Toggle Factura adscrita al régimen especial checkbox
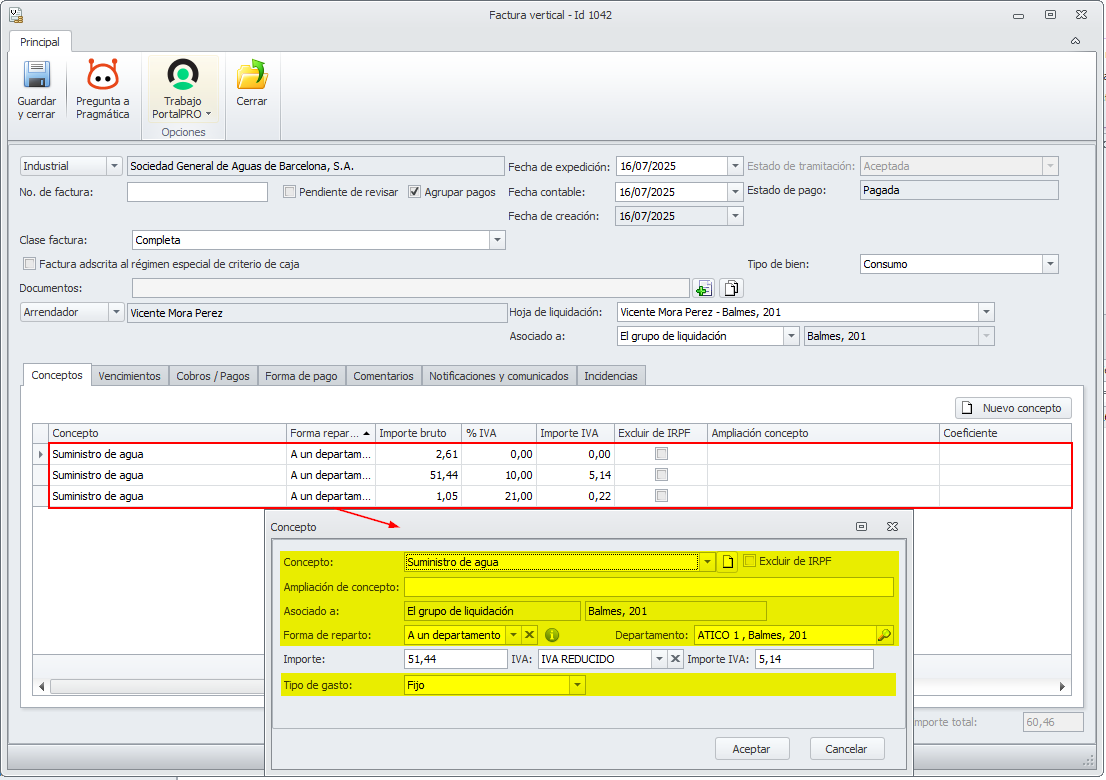Screen dimensions: 1106x780 tap(29, 264)
